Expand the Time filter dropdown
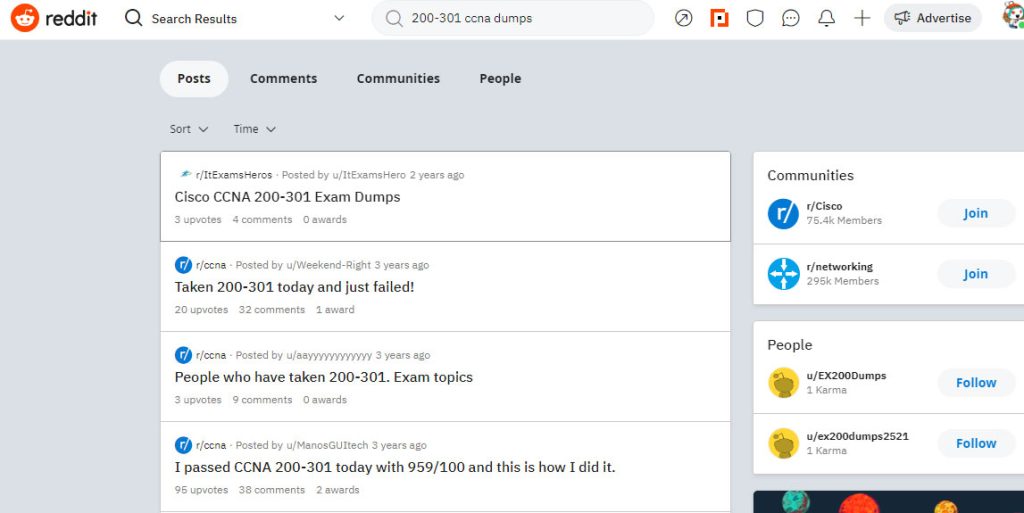 [x=255, y=129]
